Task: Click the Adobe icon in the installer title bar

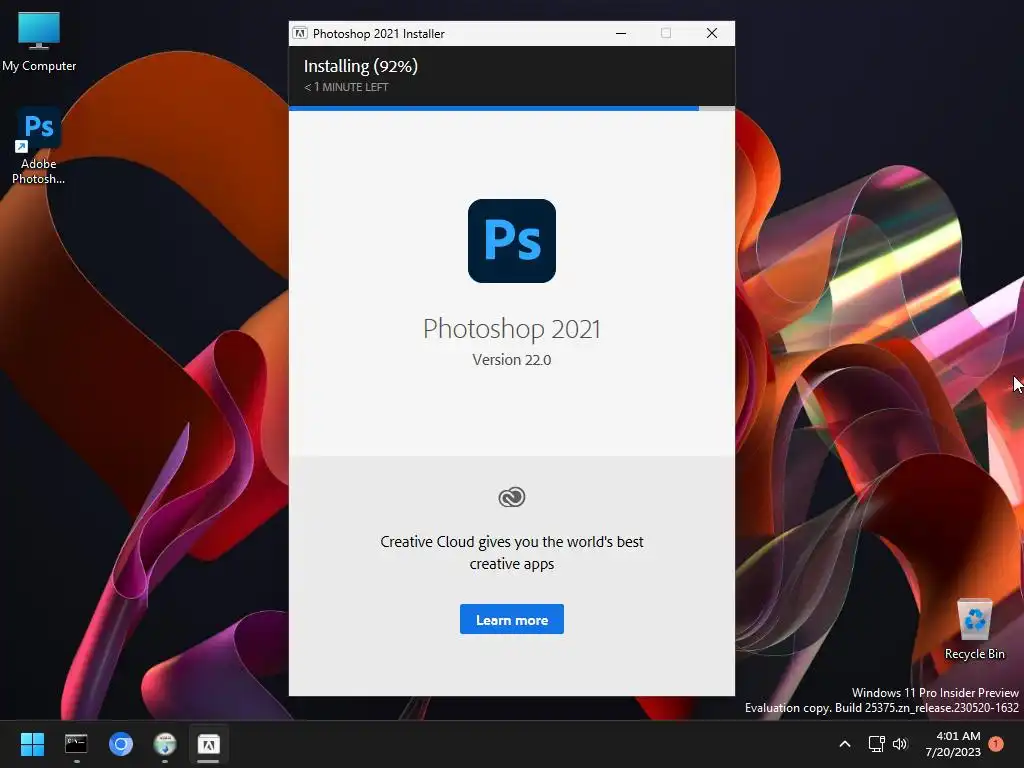Action: [x=300, y=33]
